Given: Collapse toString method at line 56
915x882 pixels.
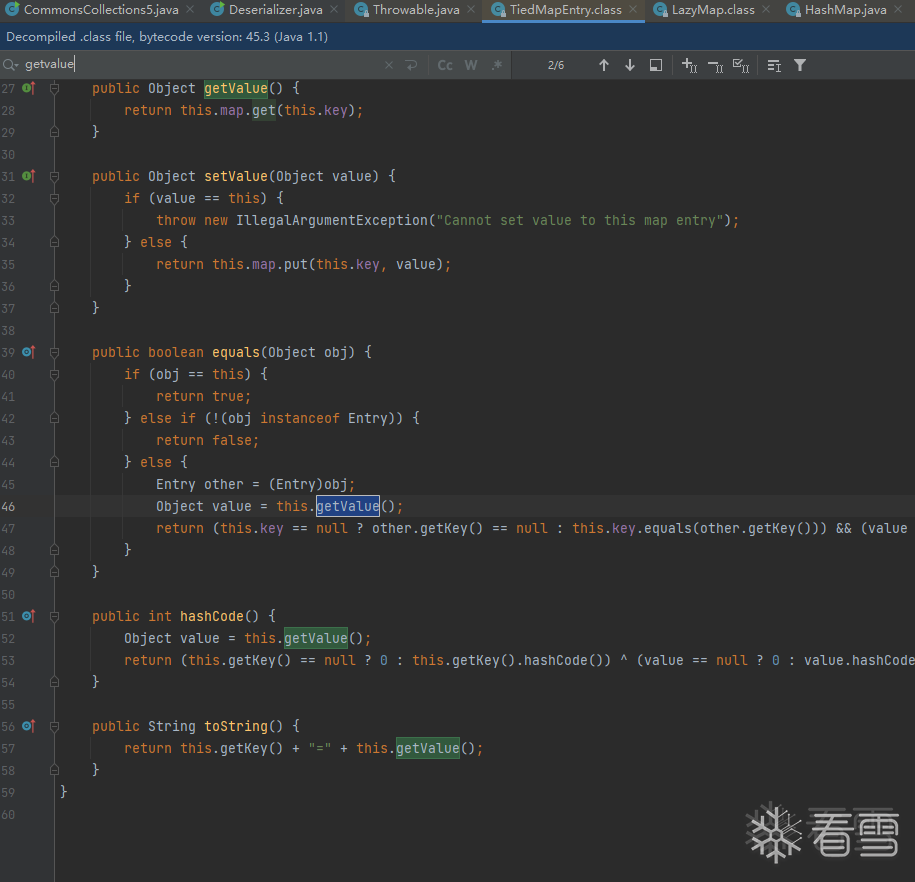Looking at the screenshot, I should pyautogui.click(x=54, y=726).
